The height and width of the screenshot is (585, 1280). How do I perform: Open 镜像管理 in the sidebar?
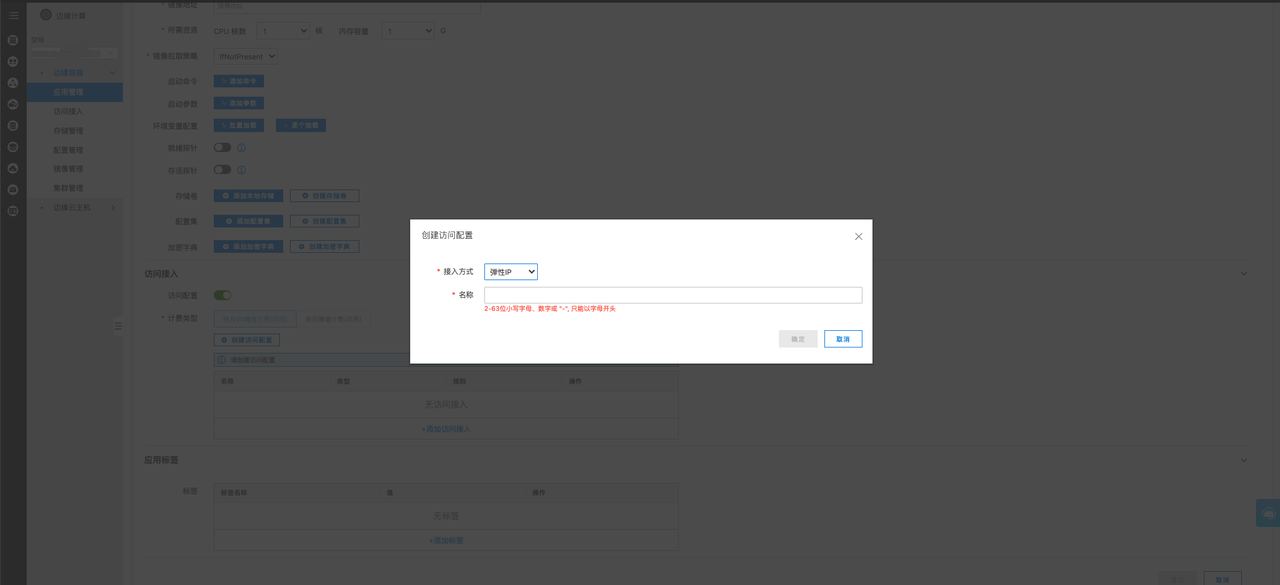(68, 168)
